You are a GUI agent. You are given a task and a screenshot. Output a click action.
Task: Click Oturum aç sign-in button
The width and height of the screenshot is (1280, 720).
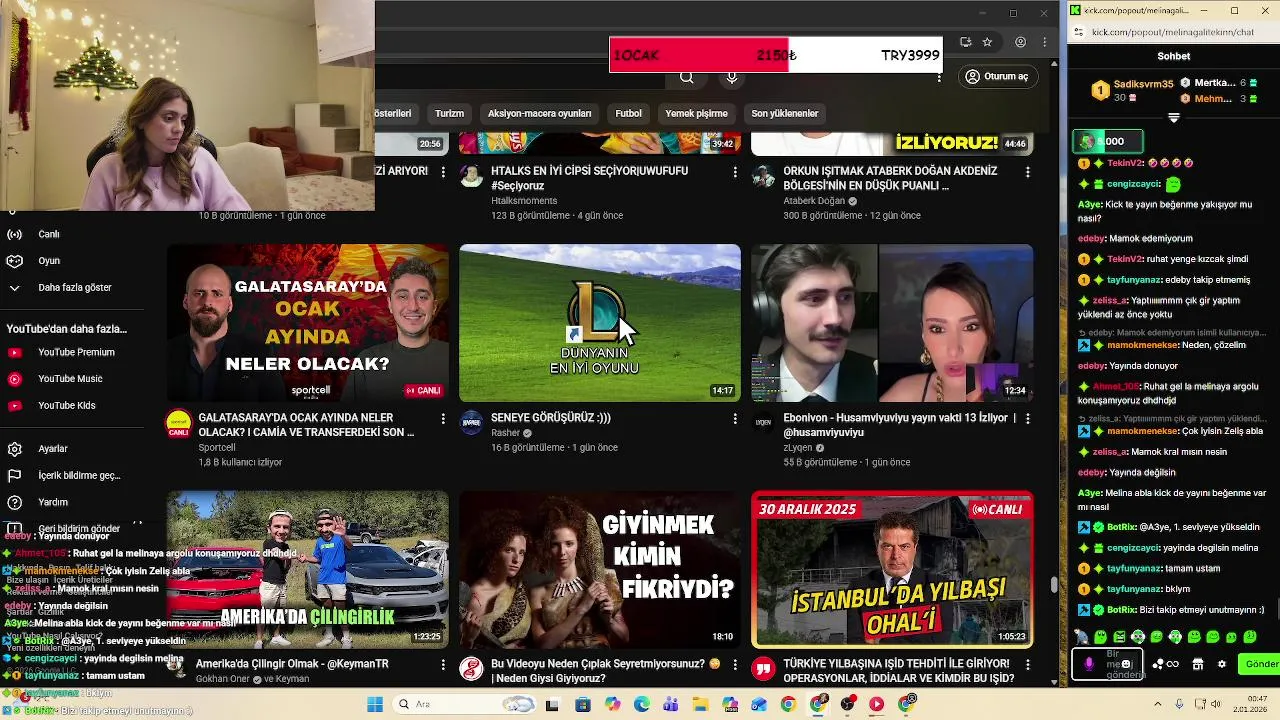point(997,77)
